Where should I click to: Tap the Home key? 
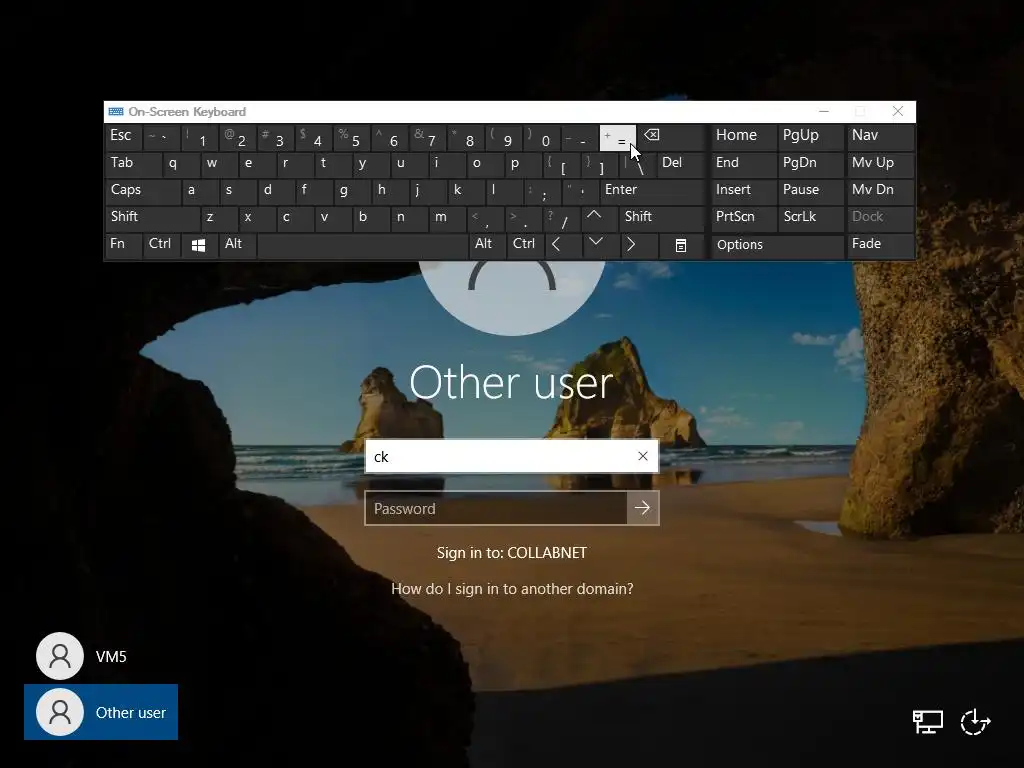point(743,137)
